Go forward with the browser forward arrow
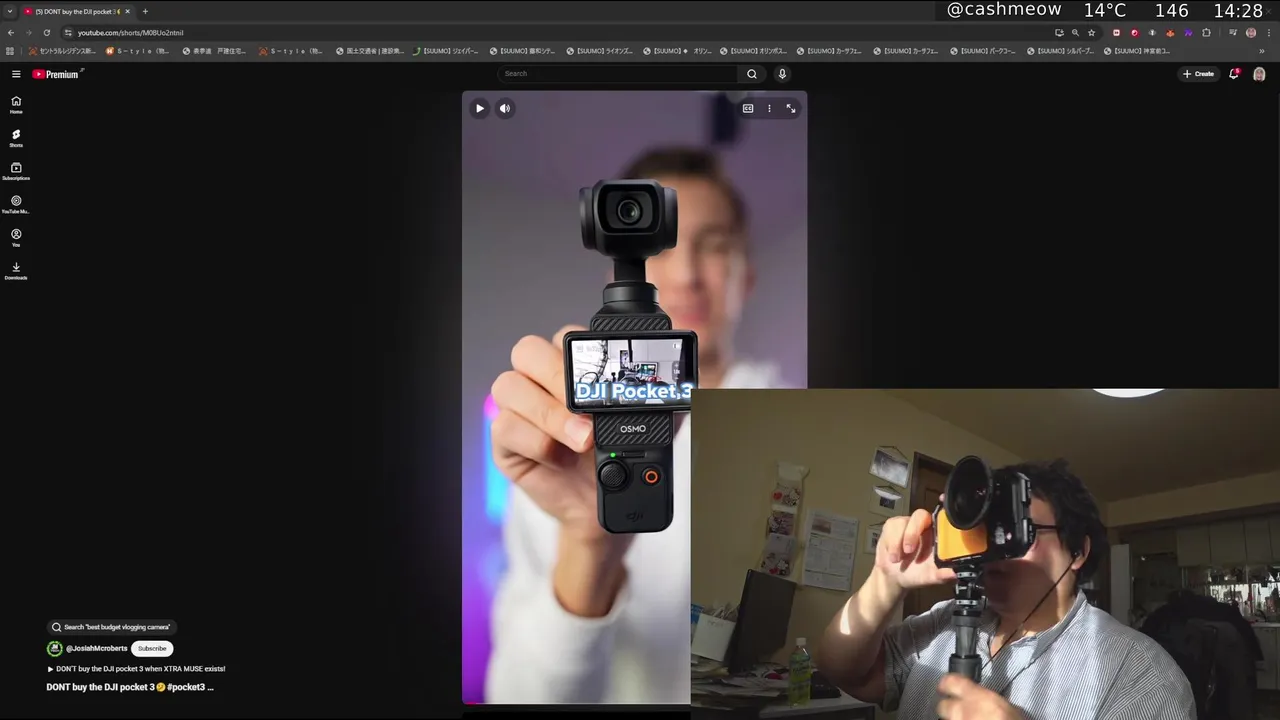1280x720 pixels. click(x=28, y=33)
